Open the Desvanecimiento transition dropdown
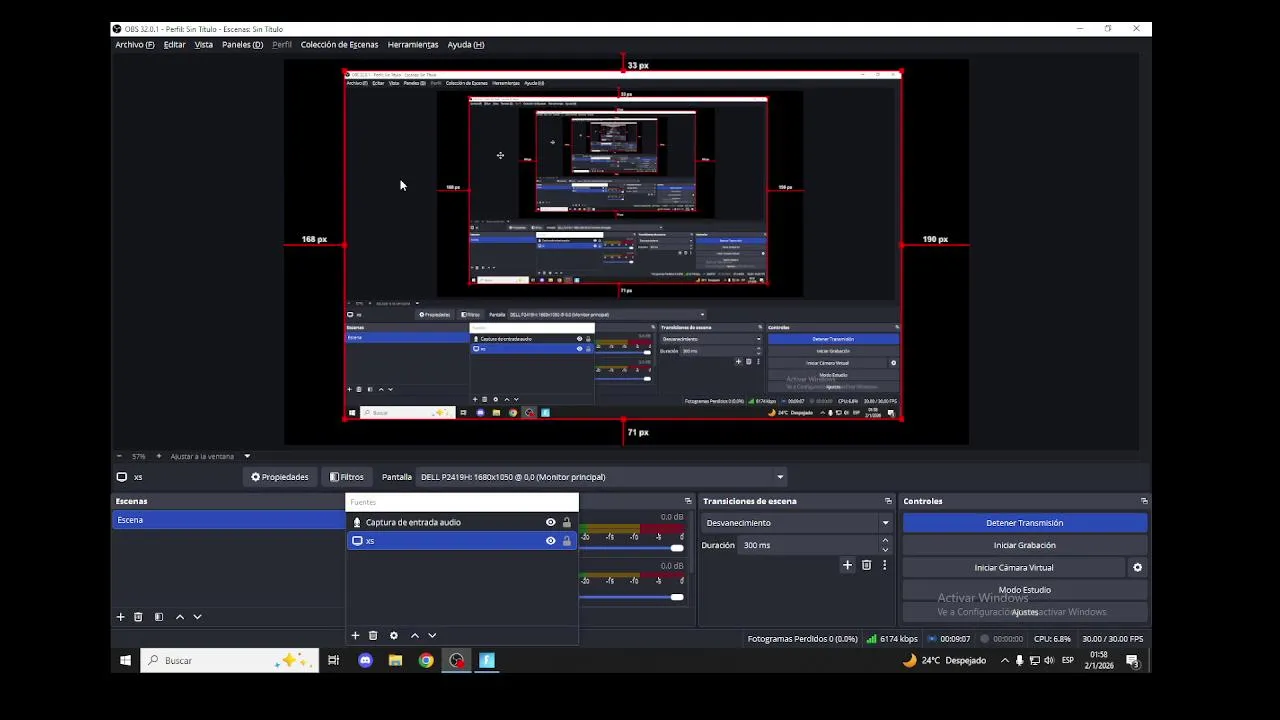The width and height of the screenshot is (1280, 720). click(796, 523)
